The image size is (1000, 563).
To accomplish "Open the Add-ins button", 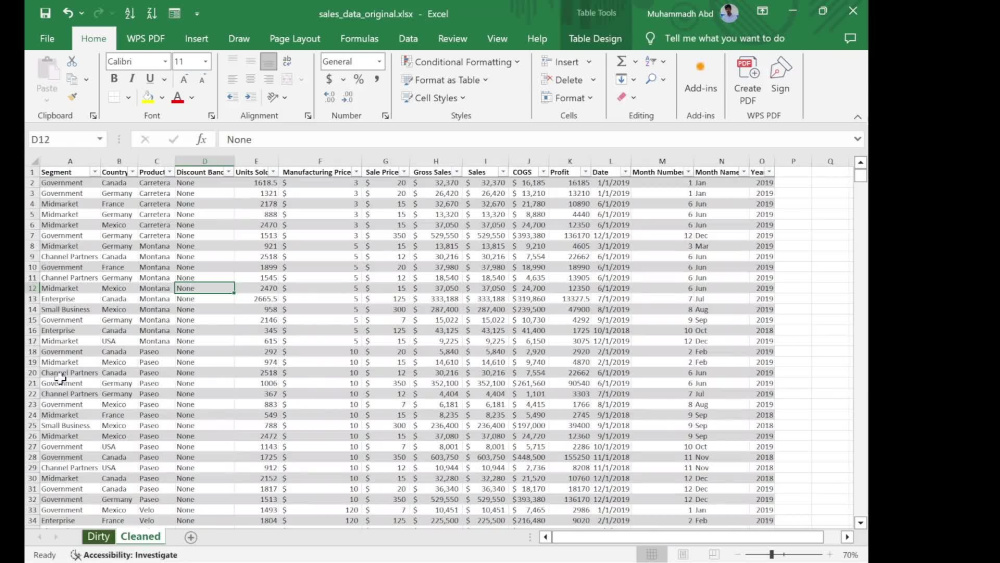I will 700,77.
